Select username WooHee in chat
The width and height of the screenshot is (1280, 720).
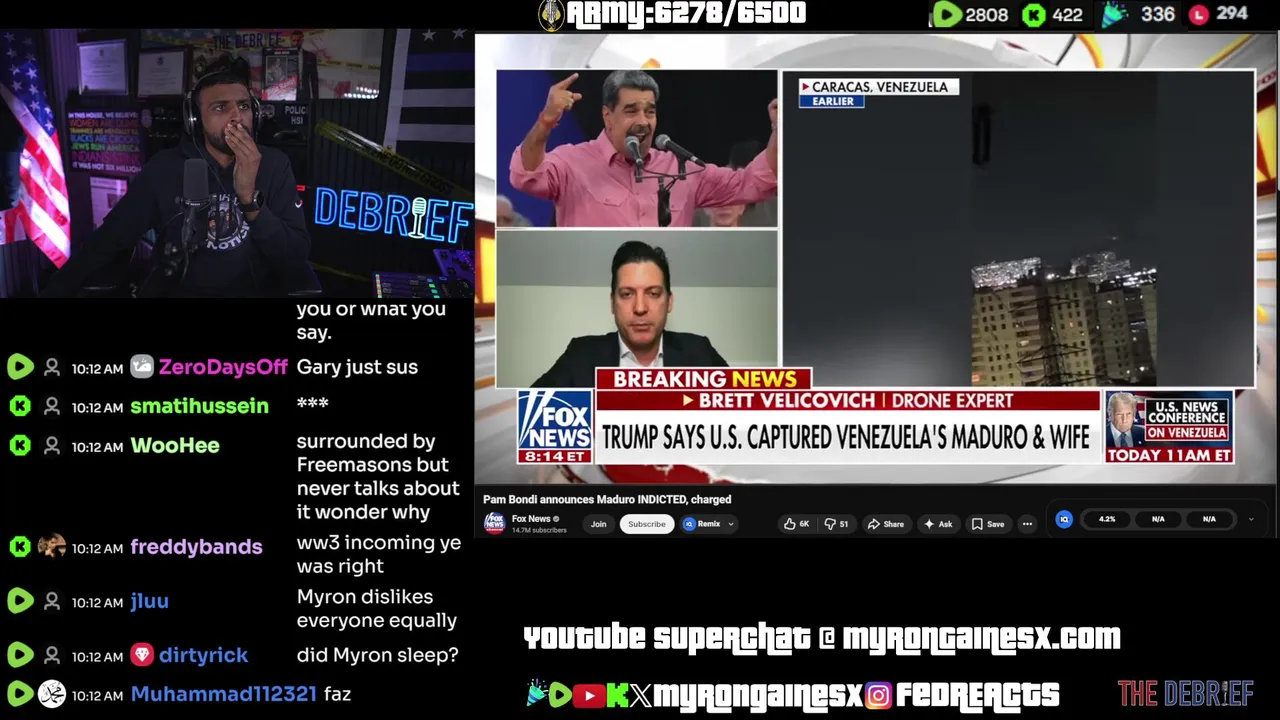175,445
